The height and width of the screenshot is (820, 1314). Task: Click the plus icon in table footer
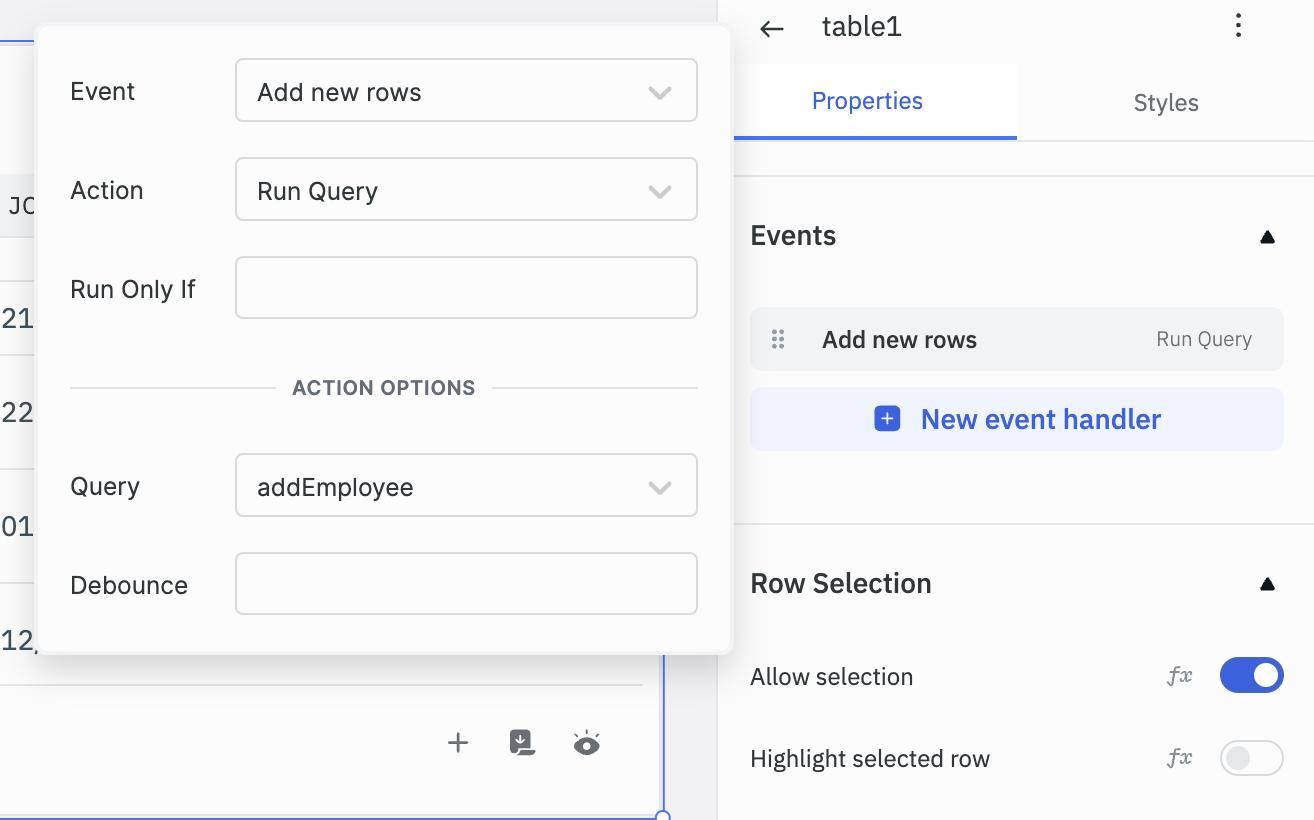[458, 742]
